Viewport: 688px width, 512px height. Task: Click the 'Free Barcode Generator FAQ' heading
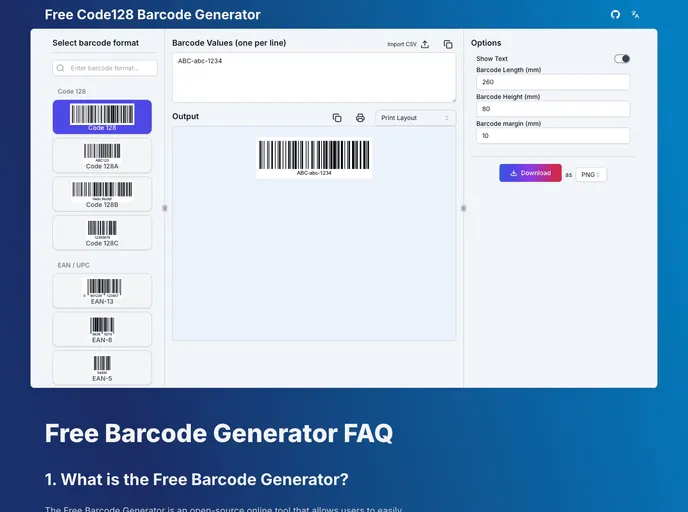[219, 433]
